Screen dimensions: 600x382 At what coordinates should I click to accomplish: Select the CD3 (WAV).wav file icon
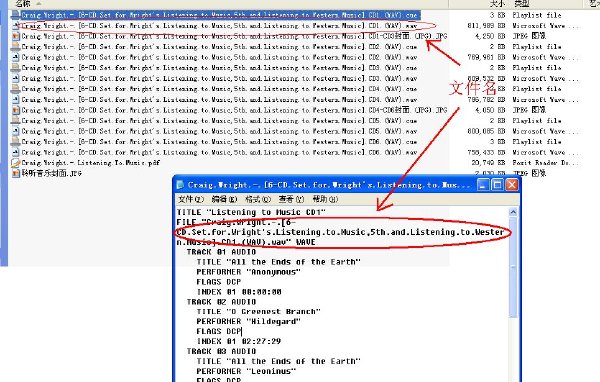tap(15, 78)
